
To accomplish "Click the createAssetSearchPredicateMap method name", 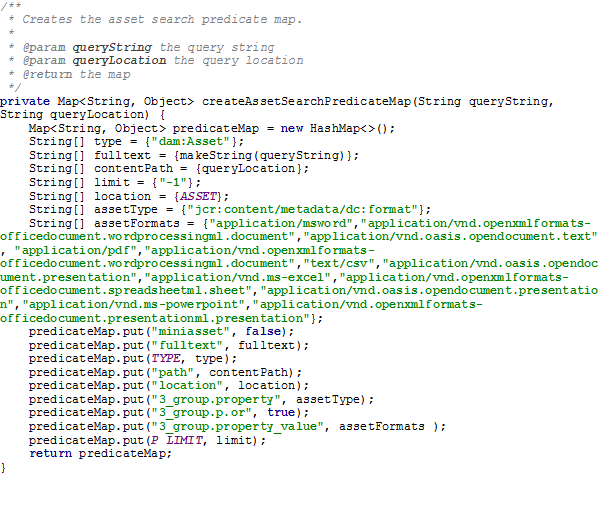I will tap(306, 102).
